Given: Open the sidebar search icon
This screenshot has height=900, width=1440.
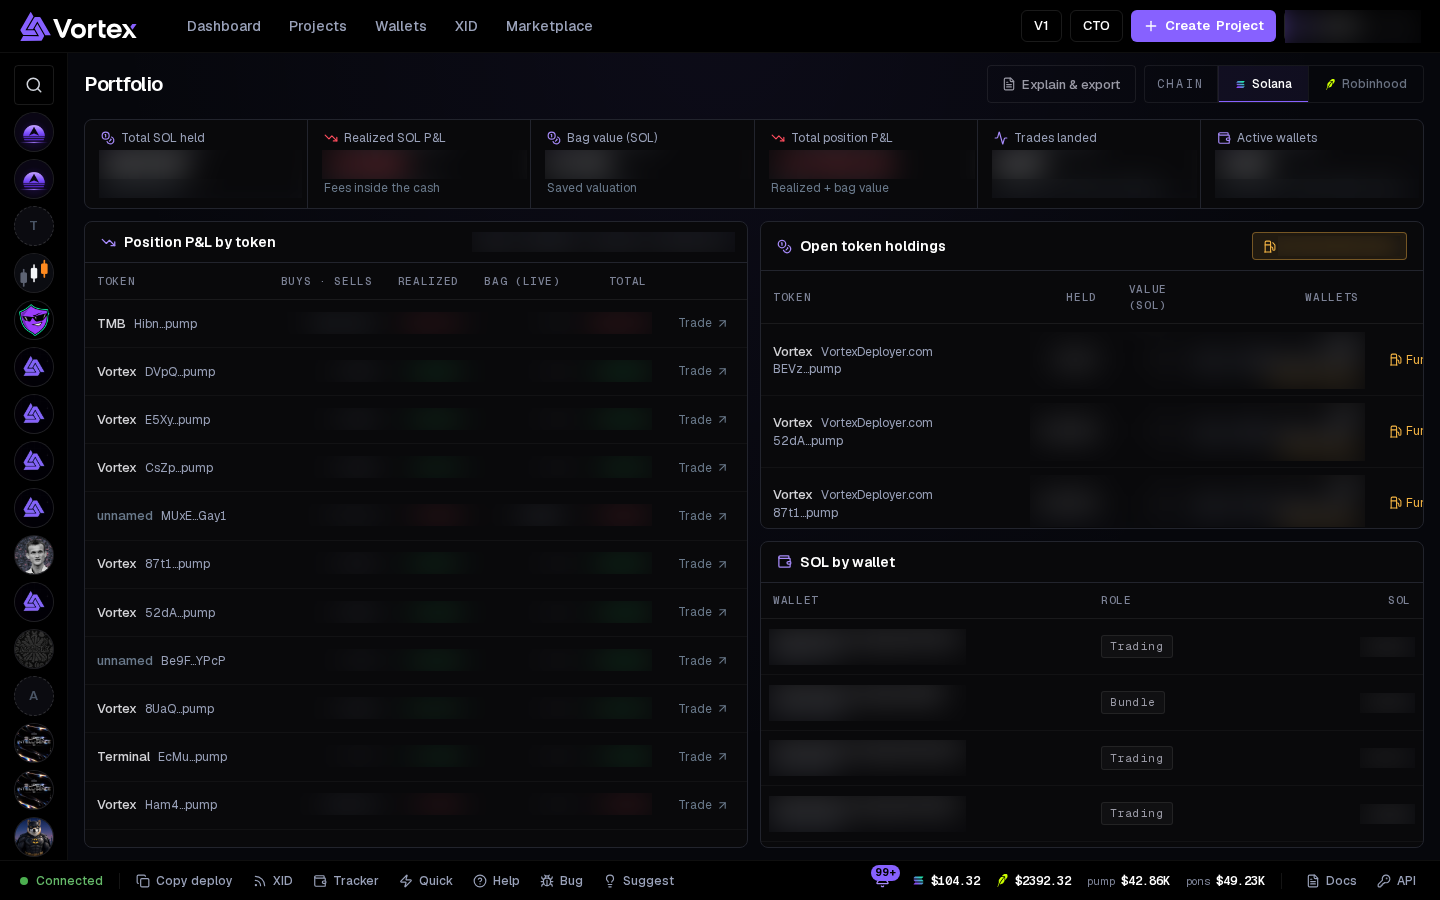Looking at the screenshot, I should pyautogui.click(x=34, y=85).
